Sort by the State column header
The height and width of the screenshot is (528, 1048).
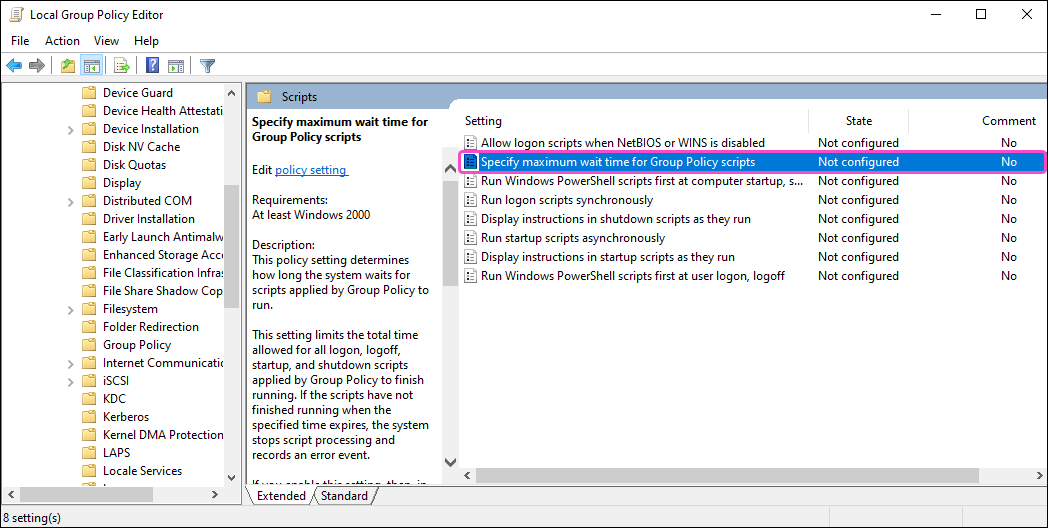click(x=859, y=121)
